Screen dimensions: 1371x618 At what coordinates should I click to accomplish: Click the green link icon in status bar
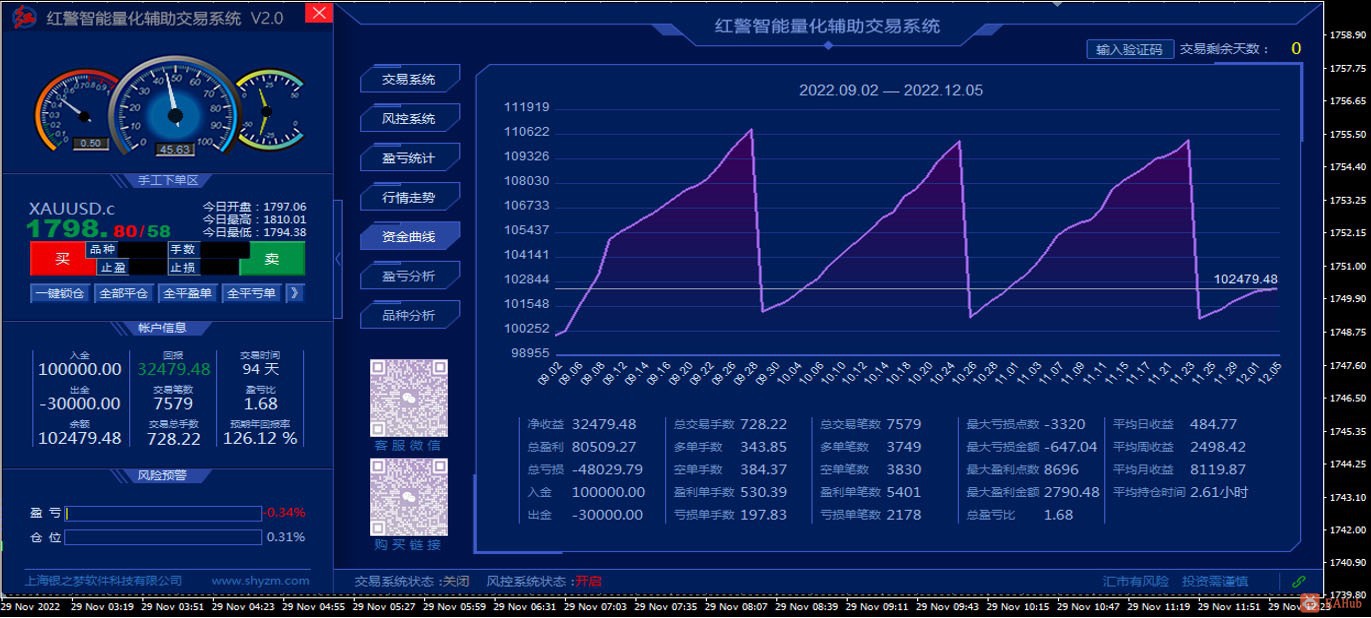coord(1298,581)
